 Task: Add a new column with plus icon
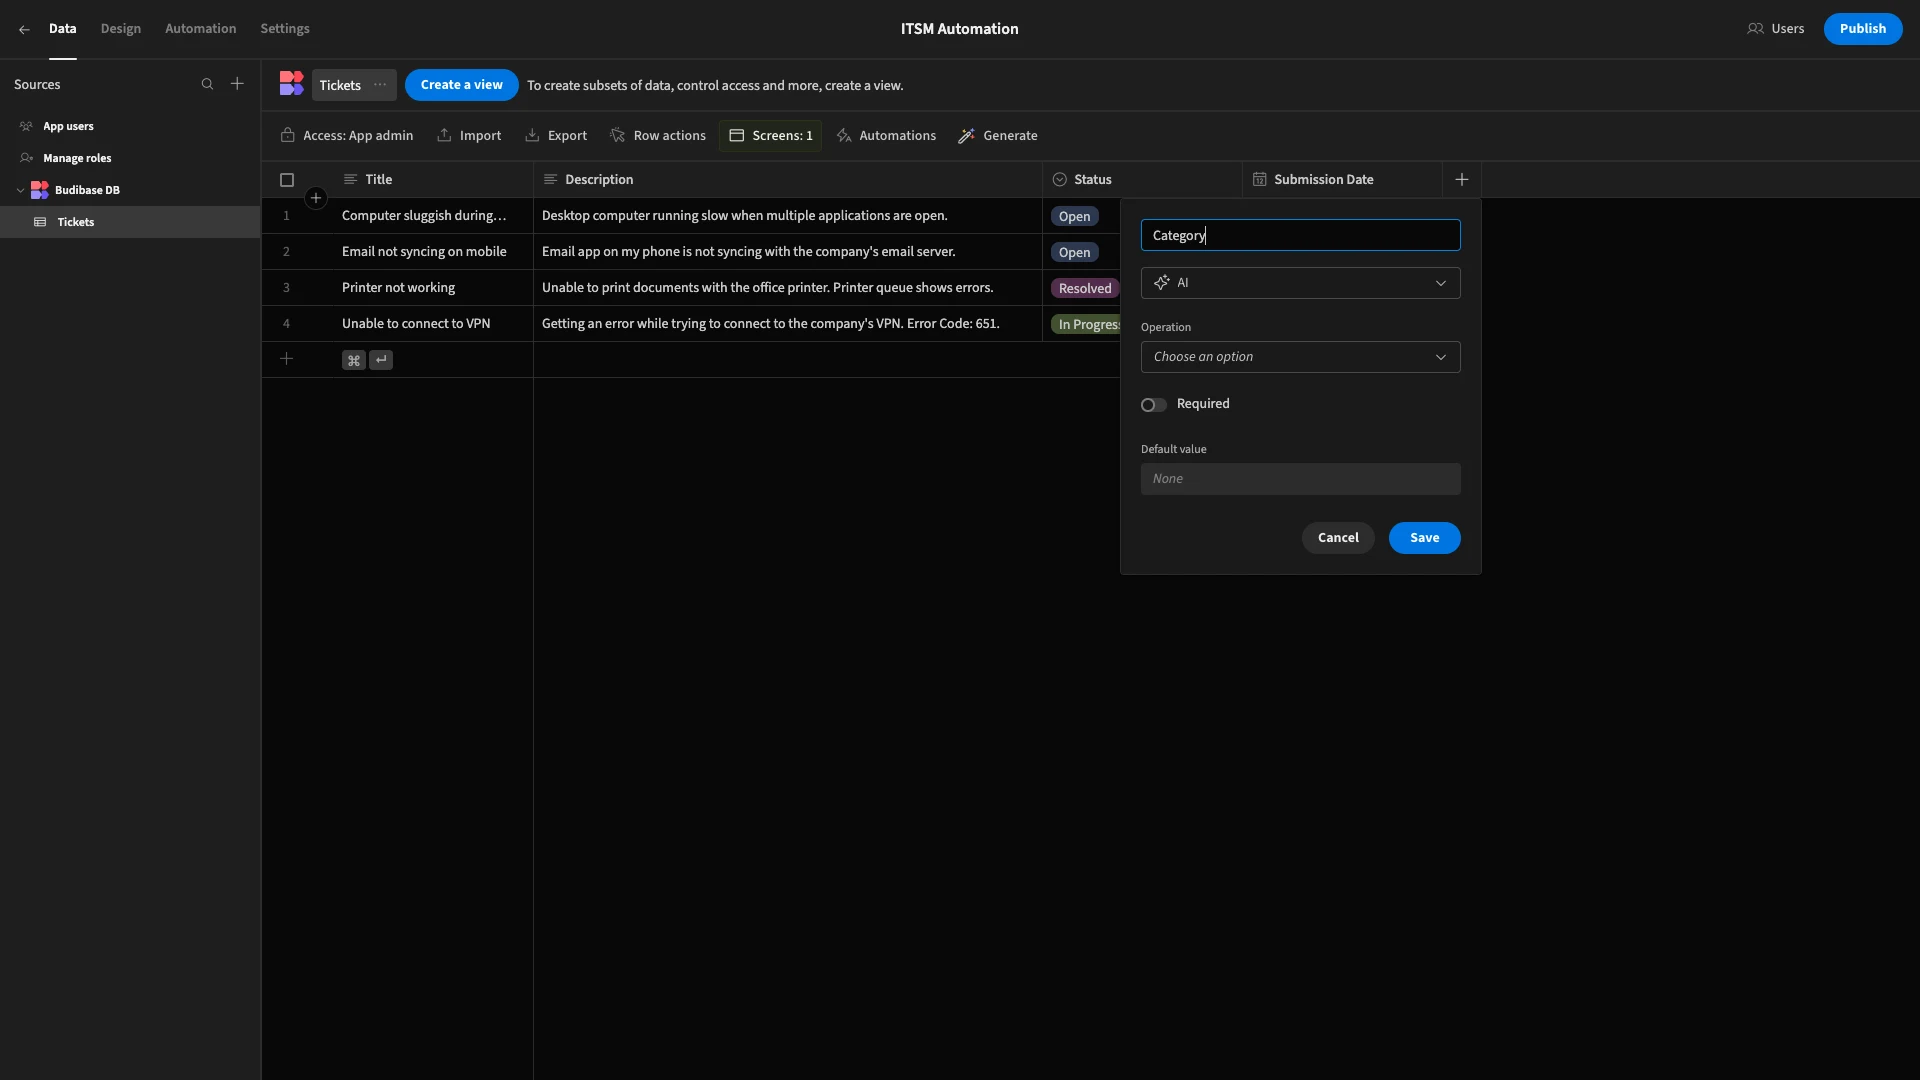click(1461, 180)
